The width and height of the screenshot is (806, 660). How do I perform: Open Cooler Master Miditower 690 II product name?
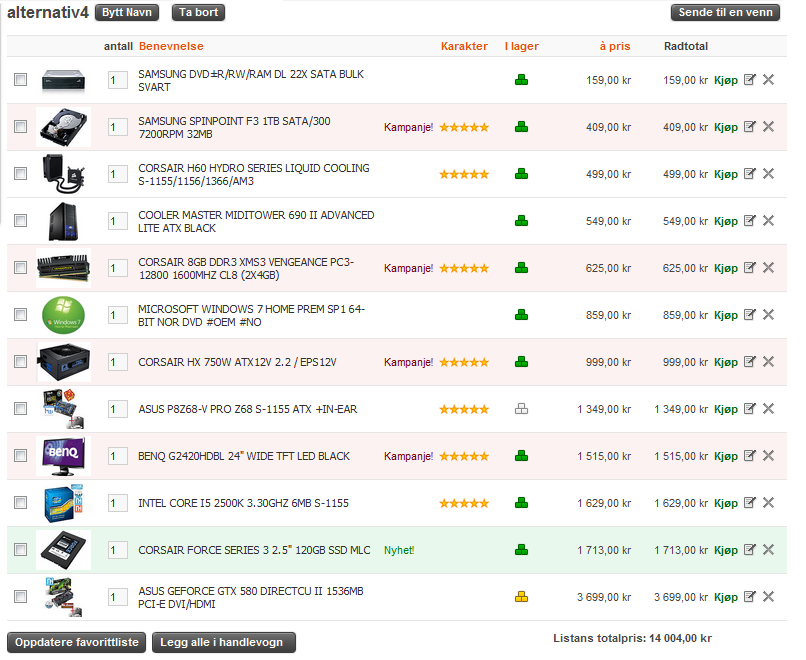(256, 222)
